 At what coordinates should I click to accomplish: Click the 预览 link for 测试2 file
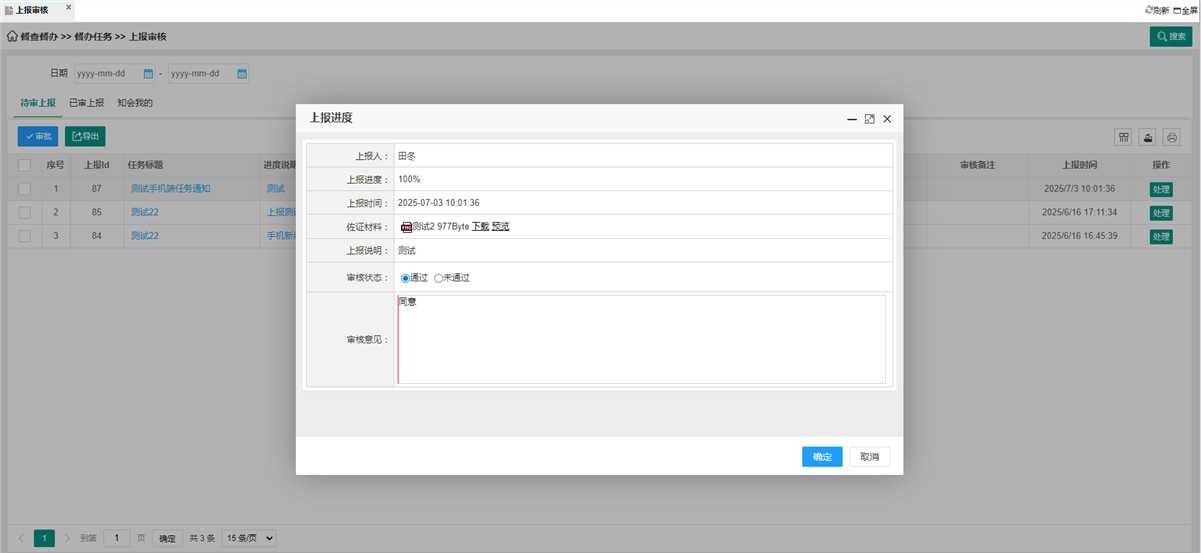(500, 227)
